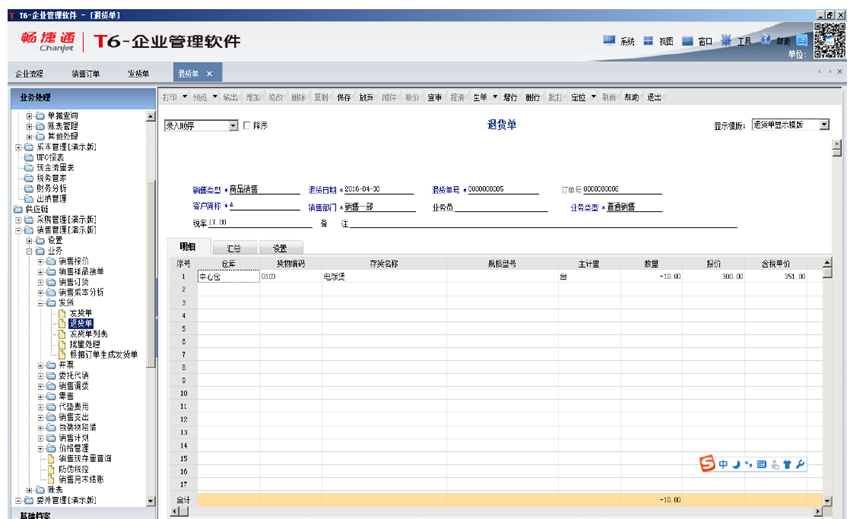850x519 pixels.
Task: Click the 出纳管理 folder icon
Action: pos(29,199)
